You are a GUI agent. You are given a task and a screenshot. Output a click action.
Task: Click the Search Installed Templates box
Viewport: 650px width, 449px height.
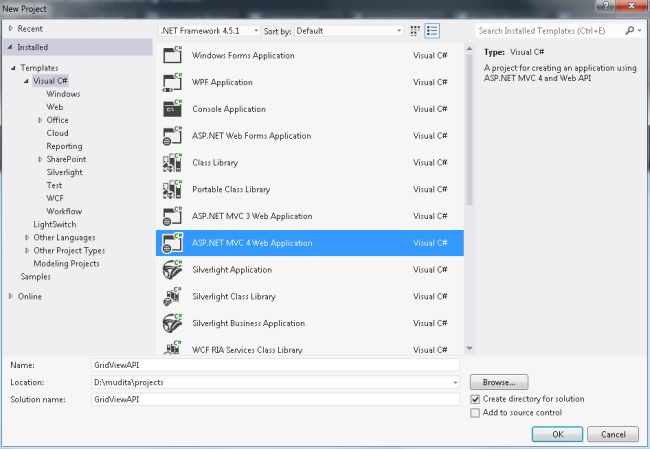tap(549, 31)
